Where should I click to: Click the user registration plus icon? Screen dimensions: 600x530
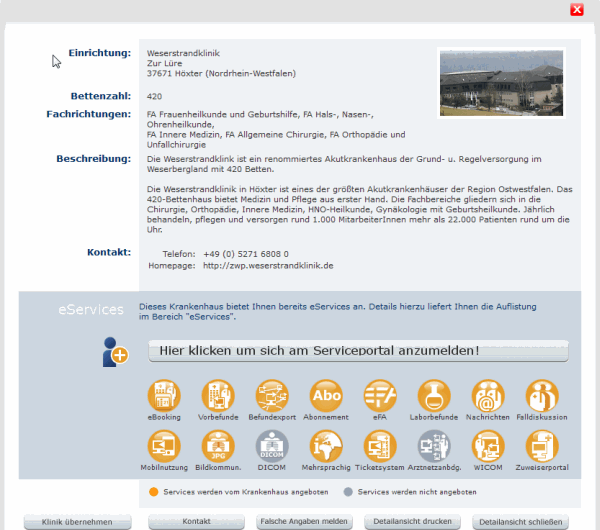click(x=115, y=352)
